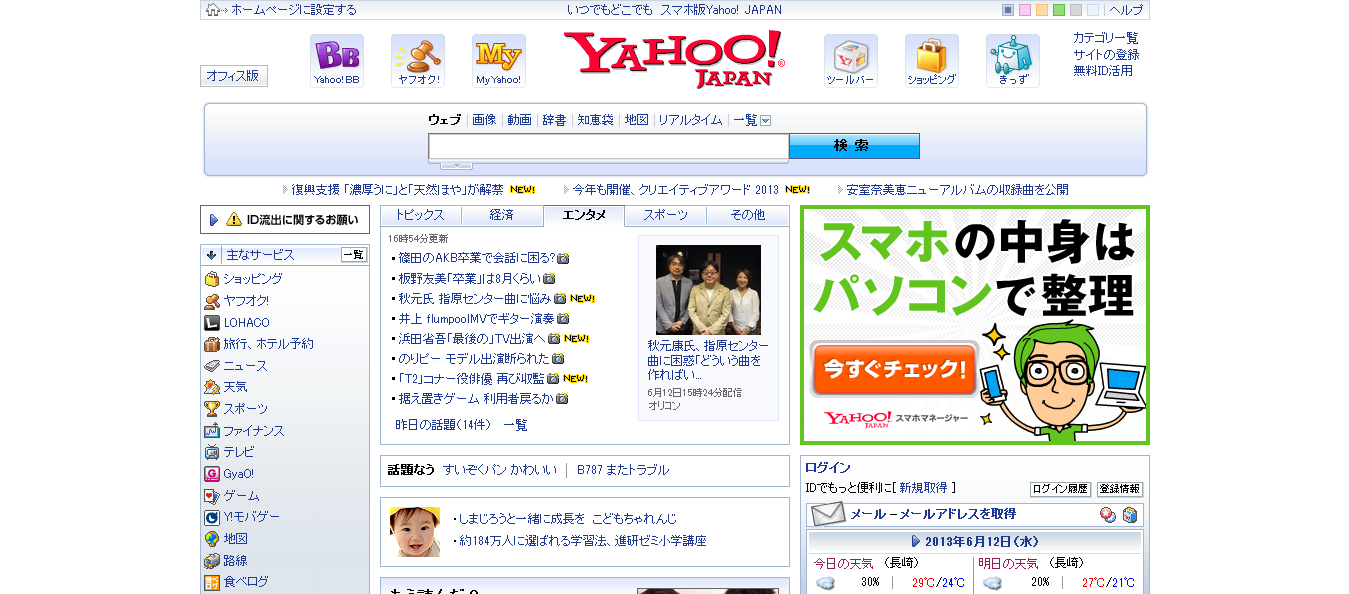Open the baby photo thumbnail

pos(415,532)
